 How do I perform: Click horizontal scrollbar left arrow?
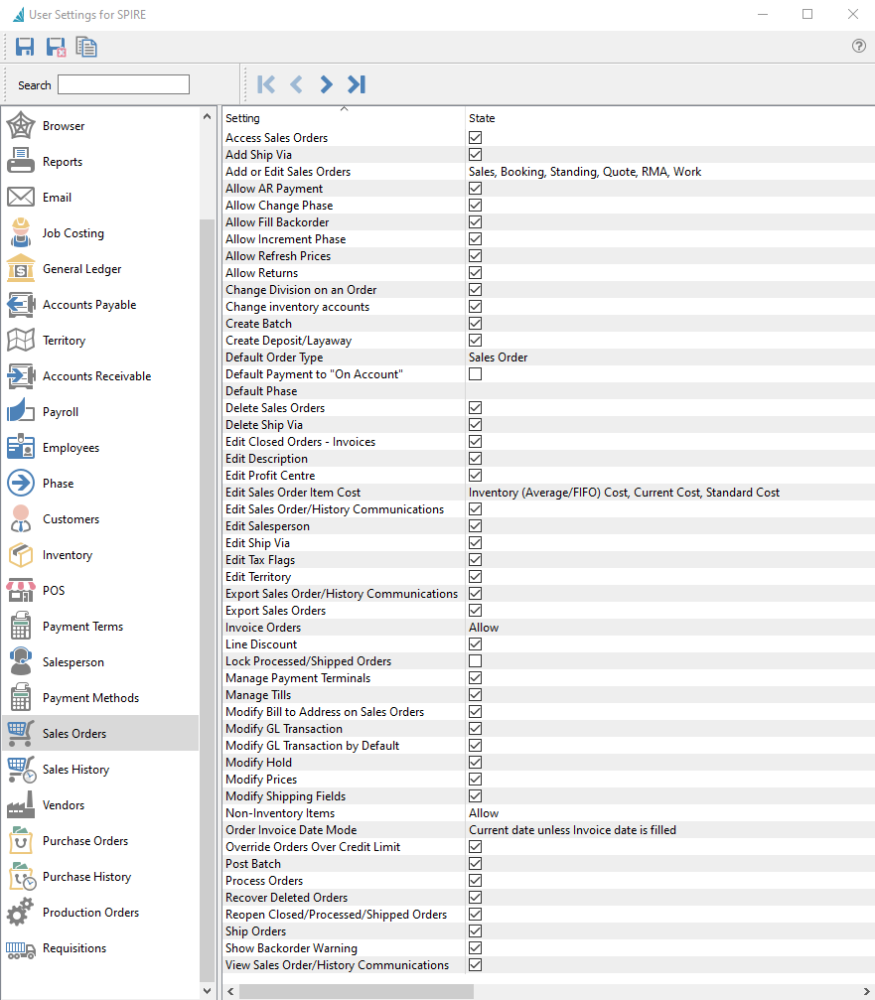pos(231,991)
